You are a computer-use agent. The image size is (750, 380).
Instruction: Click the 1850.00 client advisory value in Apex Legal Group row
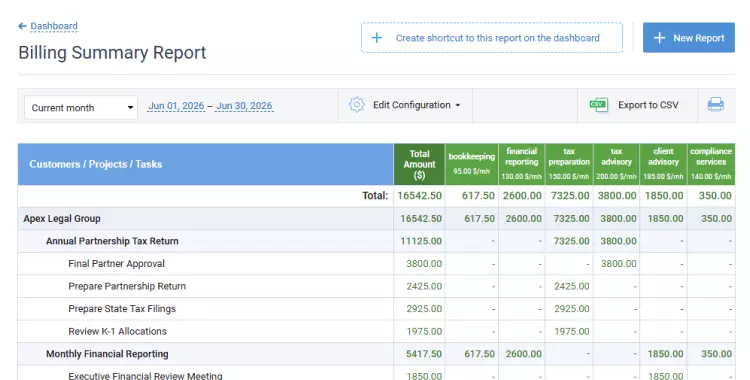pos(665,219)
